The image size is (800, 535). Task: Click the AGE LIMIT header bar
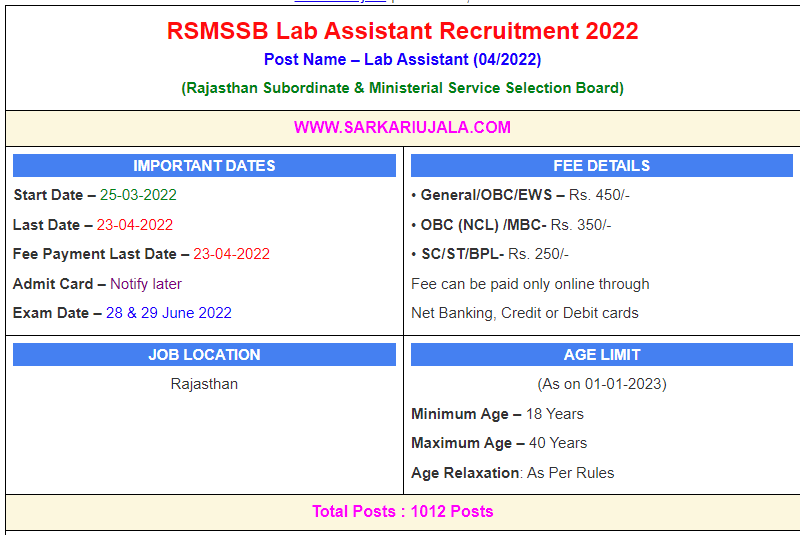point(601,355)
